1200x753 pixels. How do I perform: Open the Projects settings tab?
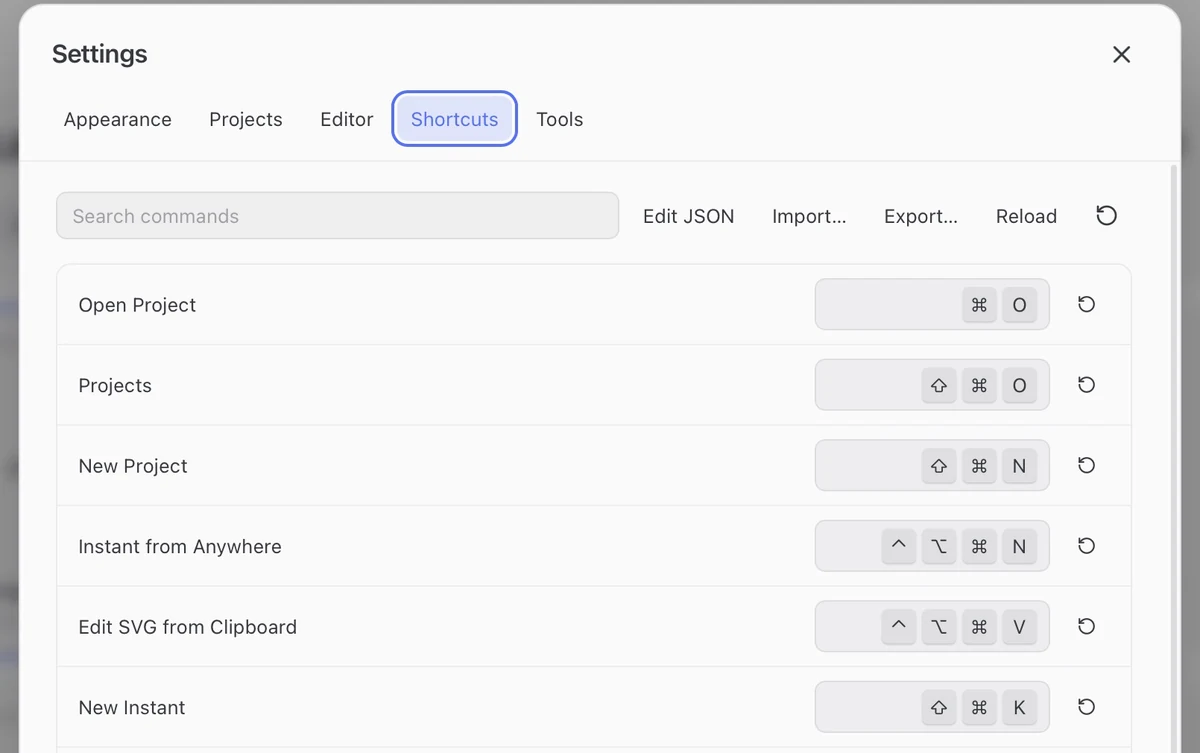[246, 119]
